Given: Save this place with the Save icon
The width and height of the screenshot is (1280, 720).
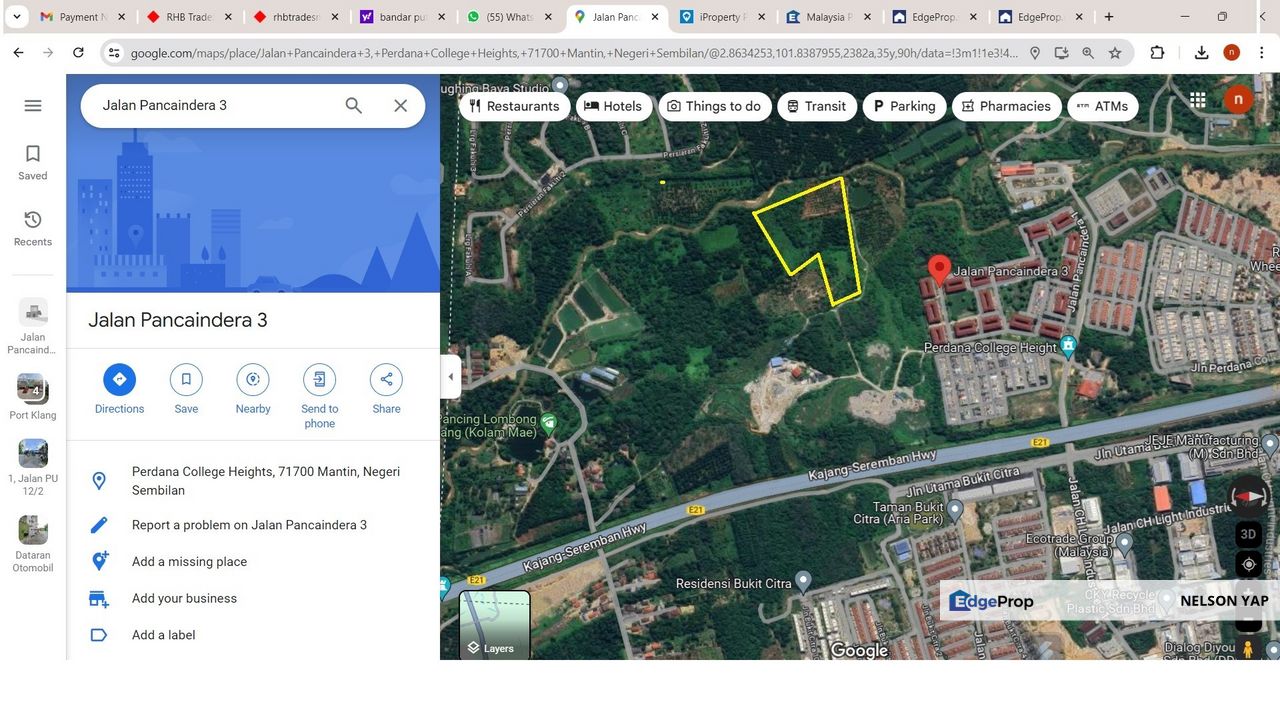Looking at the screenshot, I should pyautogui.click(x=186, y=389).
